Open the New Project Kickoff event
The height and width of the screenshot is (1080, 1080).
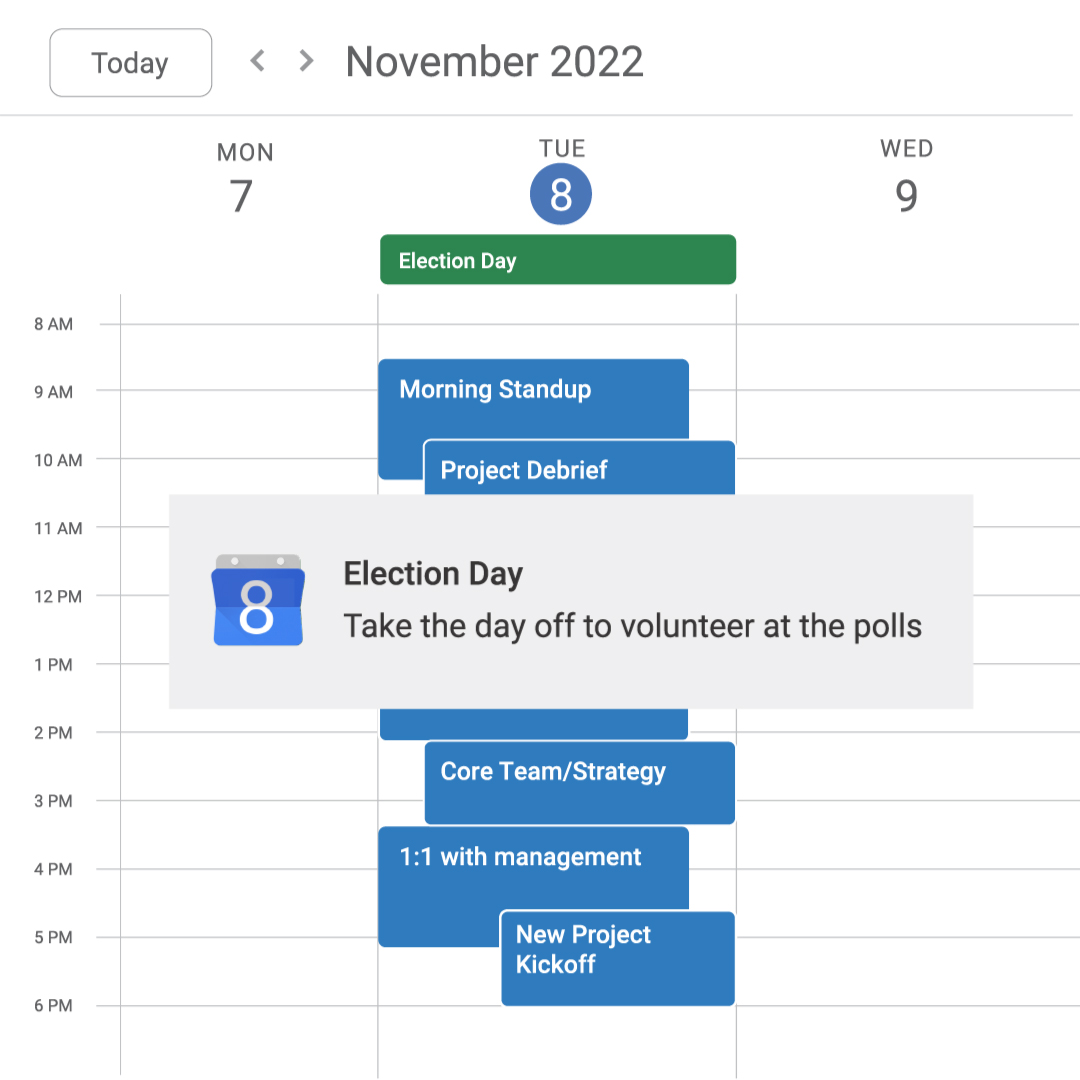(x=617, y=958)
